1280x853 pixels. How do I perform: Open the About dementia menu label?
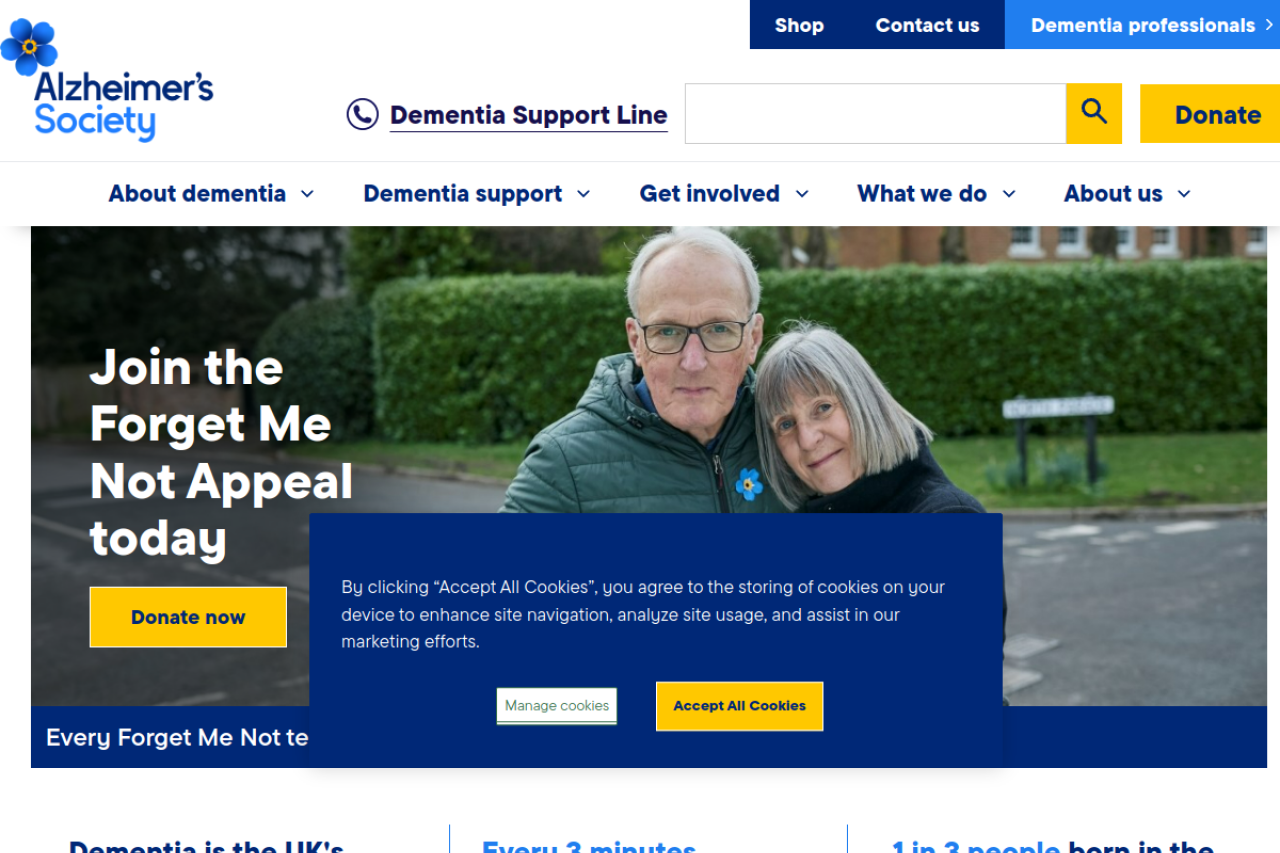coord(197,194)
